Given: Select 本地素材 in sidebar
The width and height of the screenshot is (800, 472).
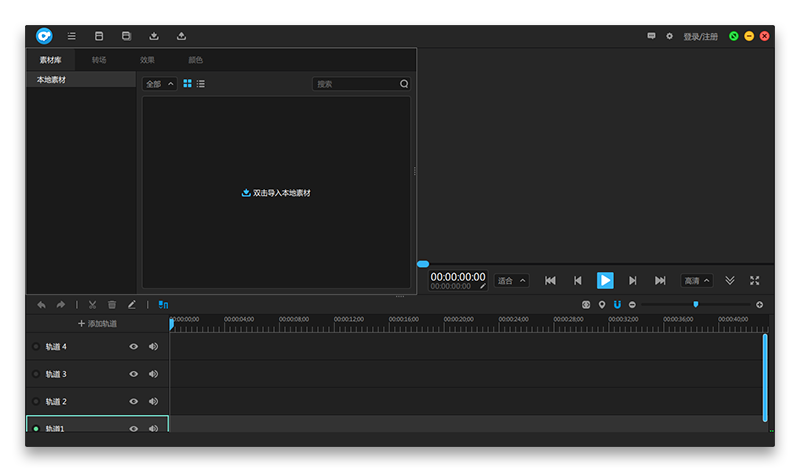Looking at the screenshot, I should 81,80.
